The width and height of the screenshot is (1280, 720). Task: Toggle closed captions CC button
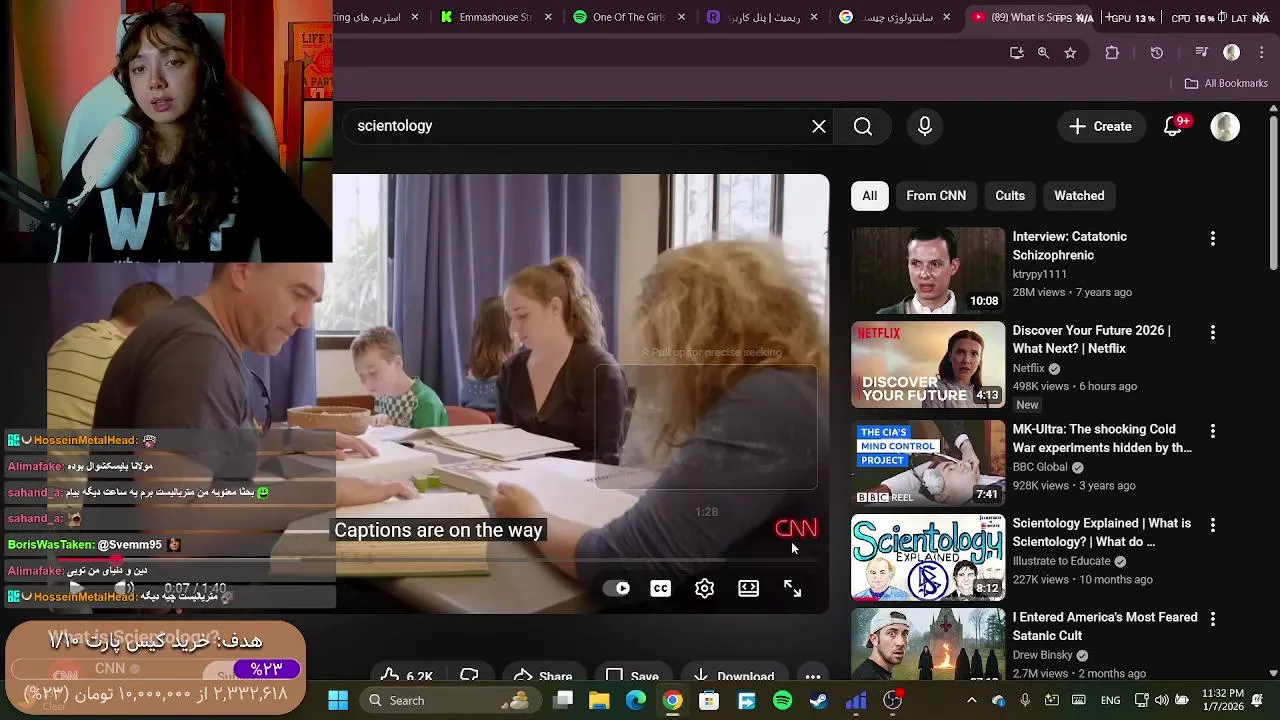[x=661, y=589]
